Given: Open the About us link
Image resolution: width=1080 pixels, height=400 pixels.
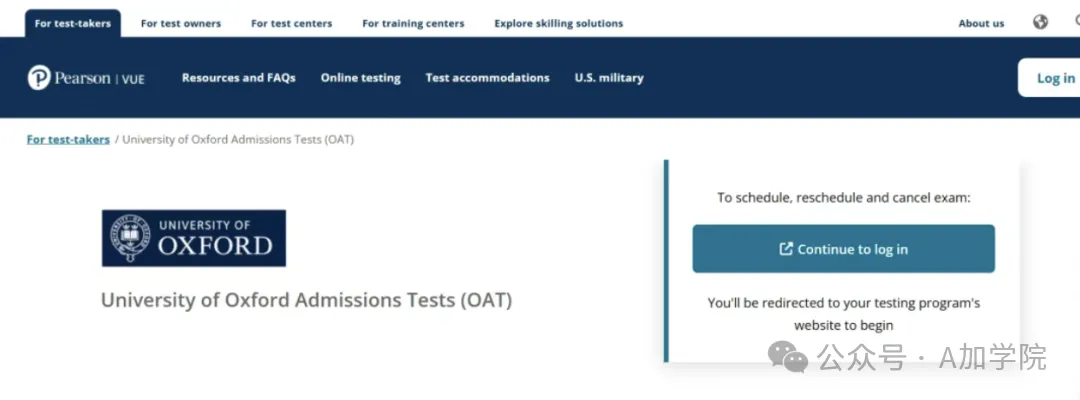Looking at the screenshot, I should (x=982, y=23).
